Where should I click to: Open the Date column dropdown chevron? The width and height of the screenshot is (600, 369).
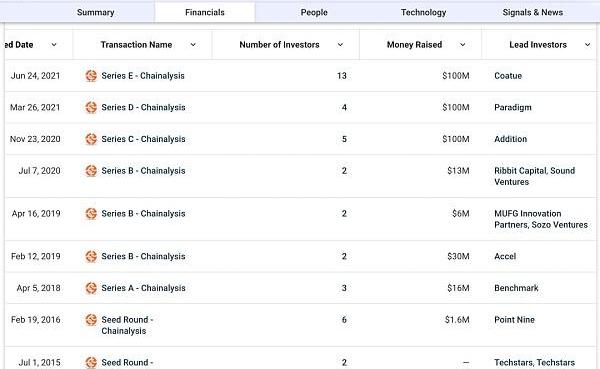click(54, 45)
